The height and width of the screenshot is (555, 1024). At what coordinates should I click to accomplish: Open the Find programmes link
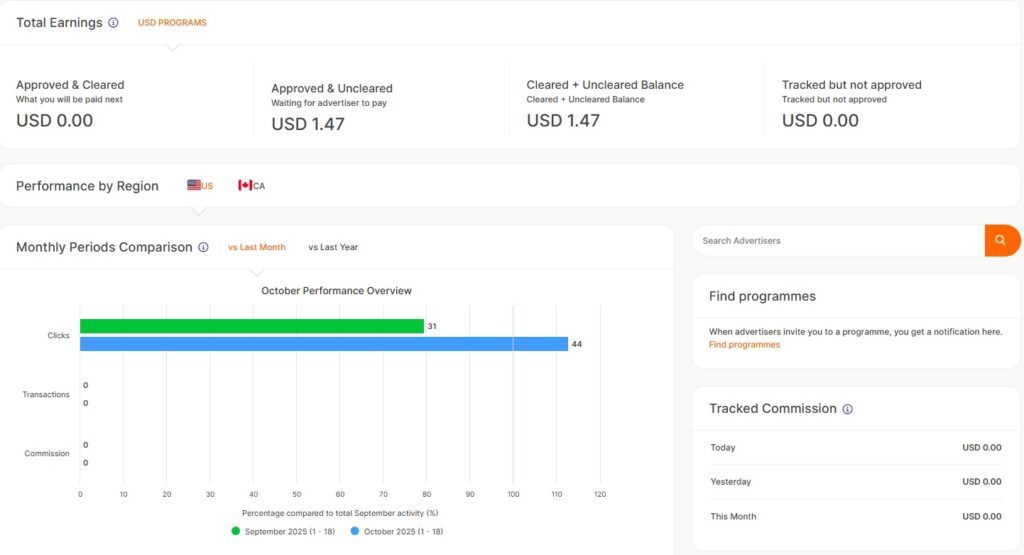coord(744,345)
